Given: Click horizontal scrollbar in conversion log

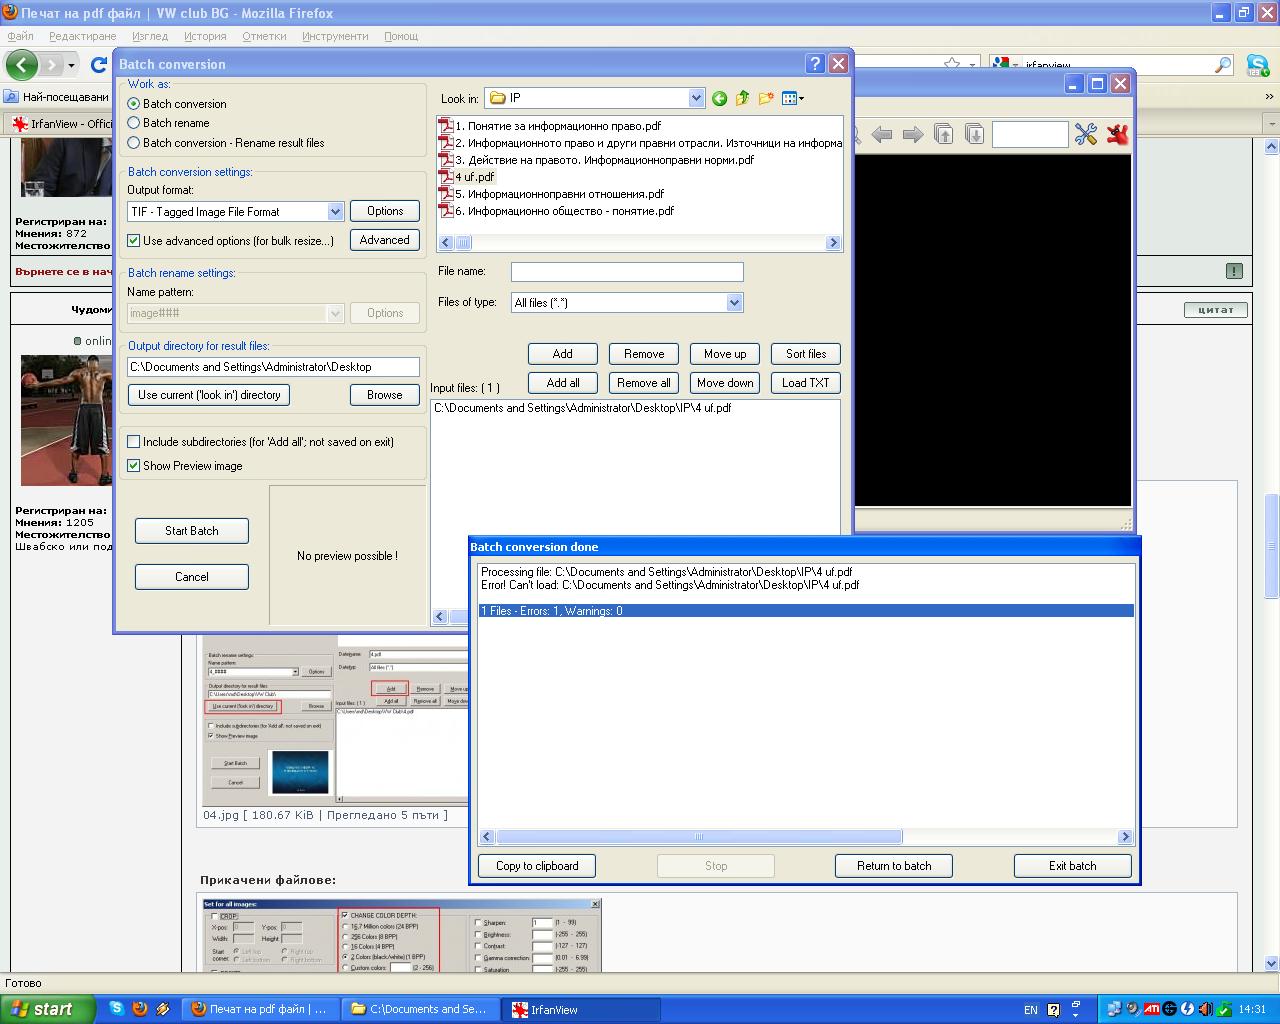Looking at the screenshot, I should pos(700,837).
